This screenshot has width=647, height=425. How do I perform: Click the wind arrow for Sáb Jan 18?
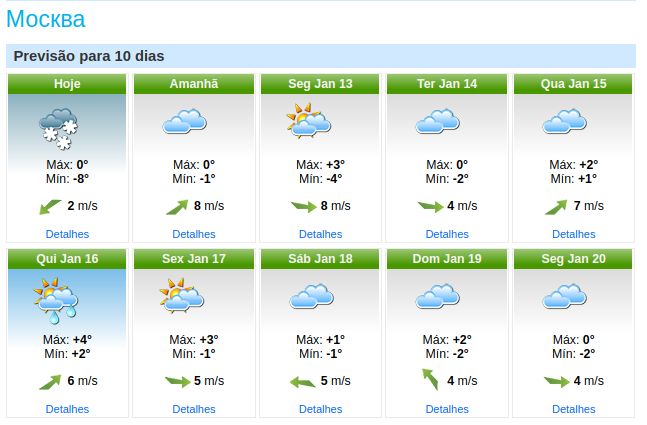pos(303,382)
